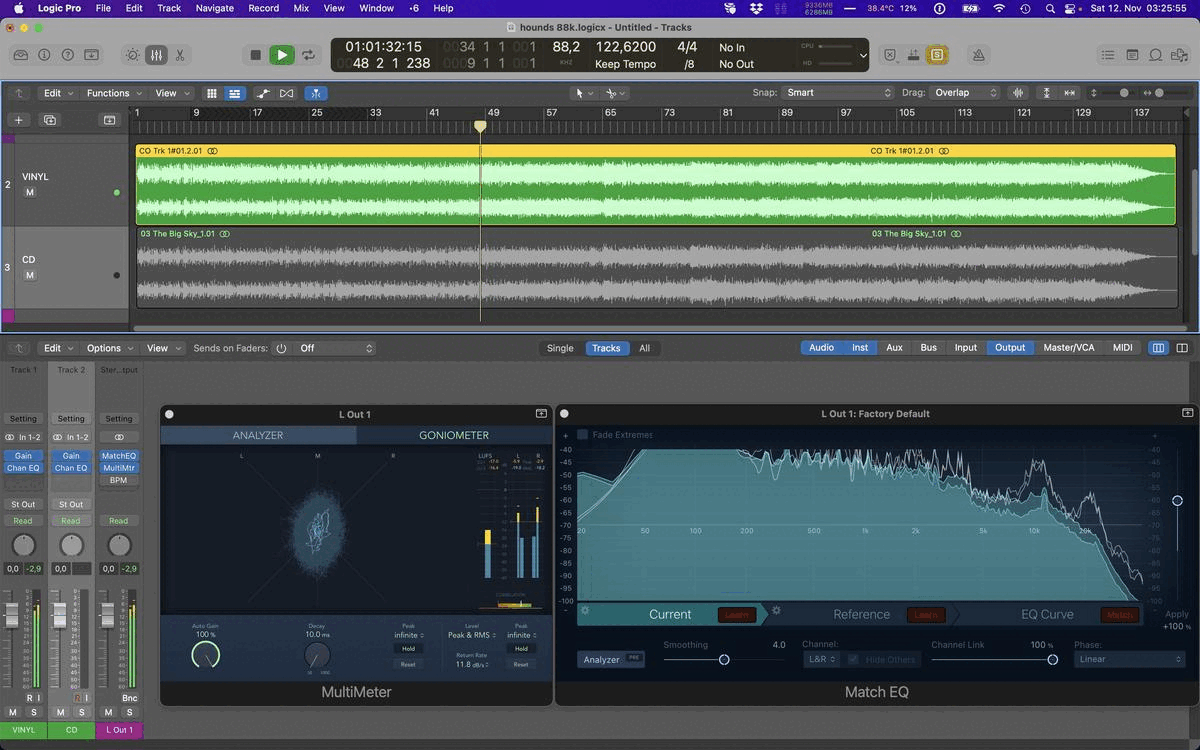Image resolution: width=1200 pixels, height=750 pixels.
Task: Toggle the Sends on Faders power button
Action: [281, 348]
